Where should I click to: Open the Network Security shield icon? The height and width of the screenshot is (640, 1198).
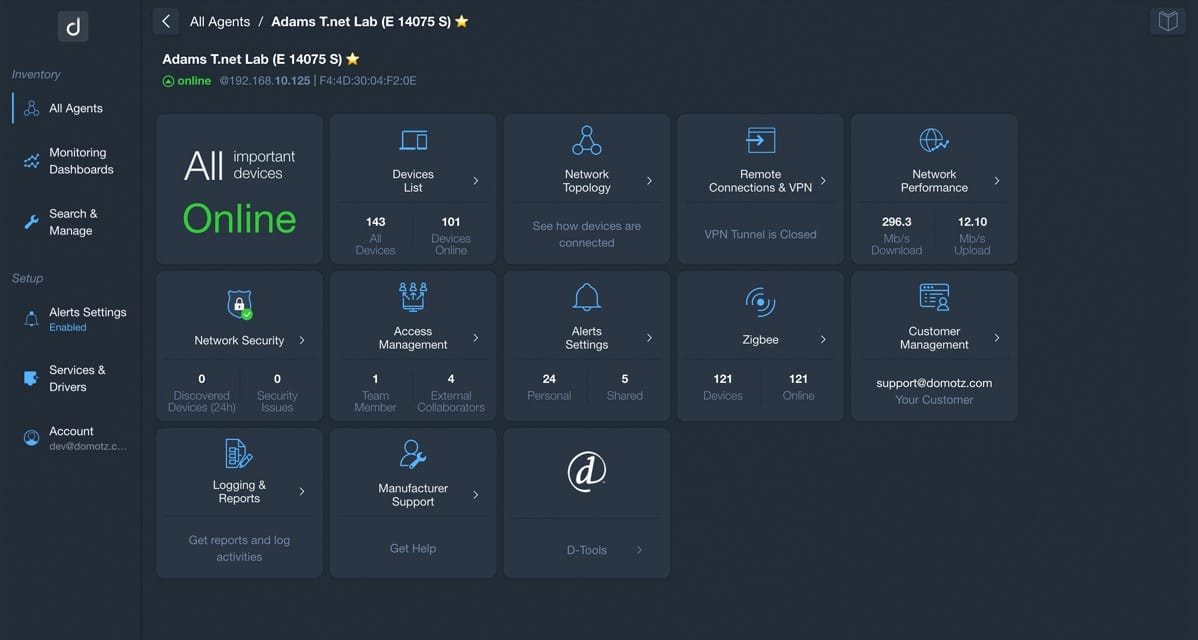(239, 305)
